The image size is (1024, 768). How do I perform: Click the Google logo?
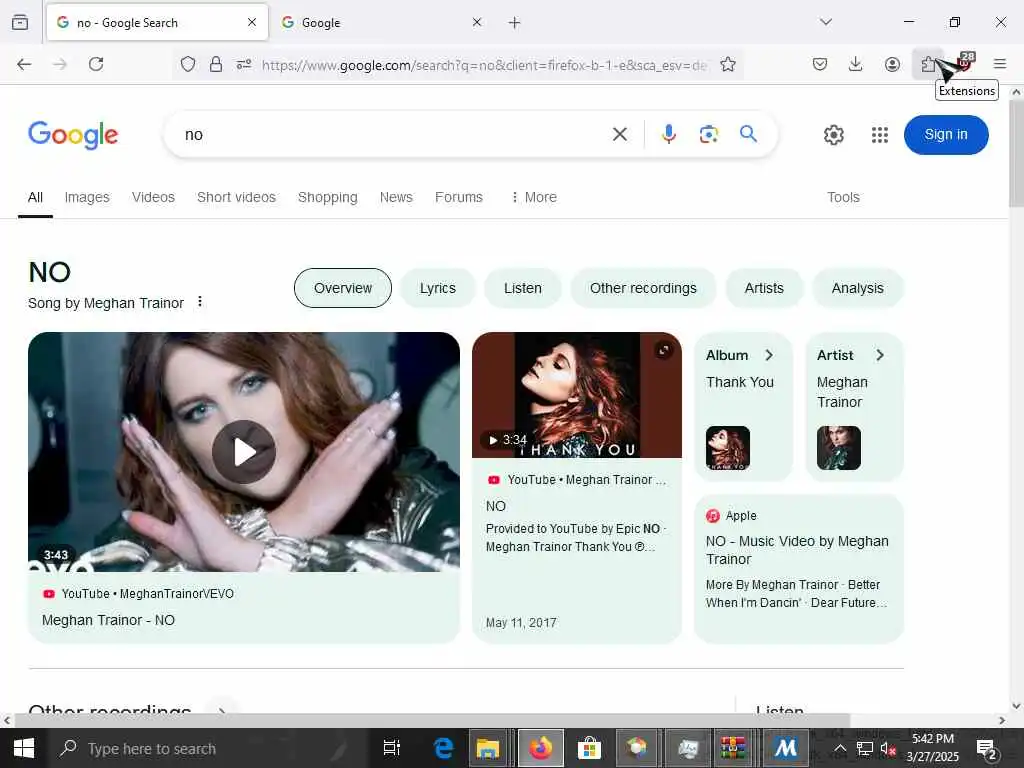[x=73, y=135]
